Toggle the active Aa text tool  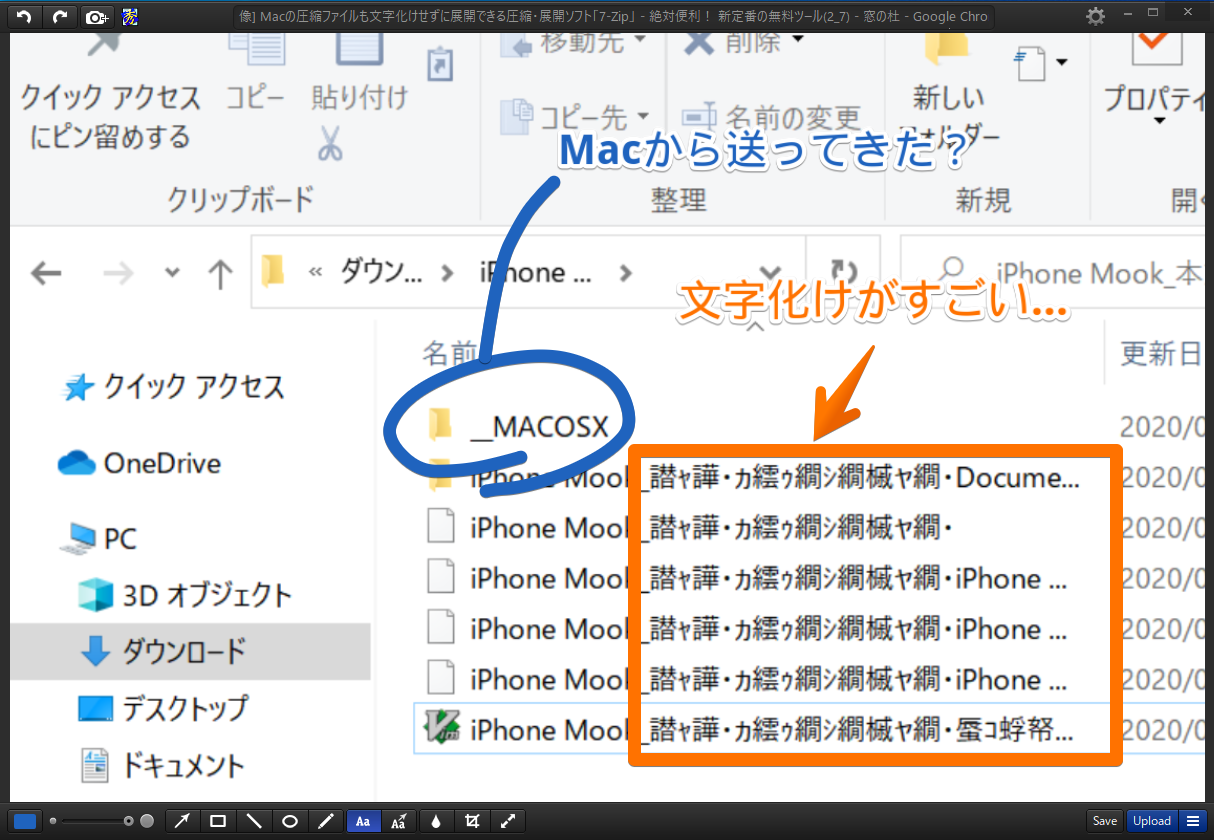pyautogui.click(x=364, y=820)
